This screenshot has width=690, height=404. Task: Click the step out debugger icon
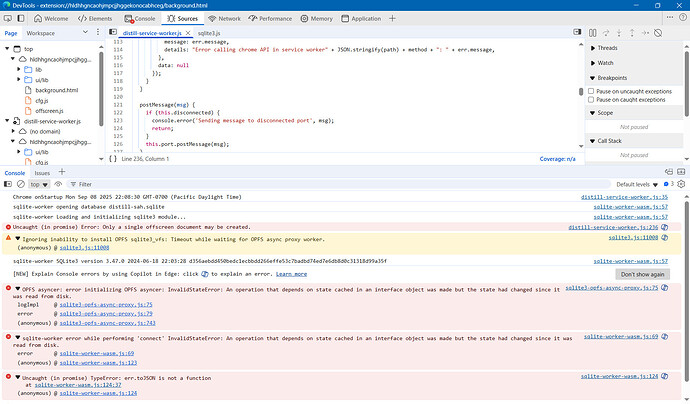tap(632, 33)
